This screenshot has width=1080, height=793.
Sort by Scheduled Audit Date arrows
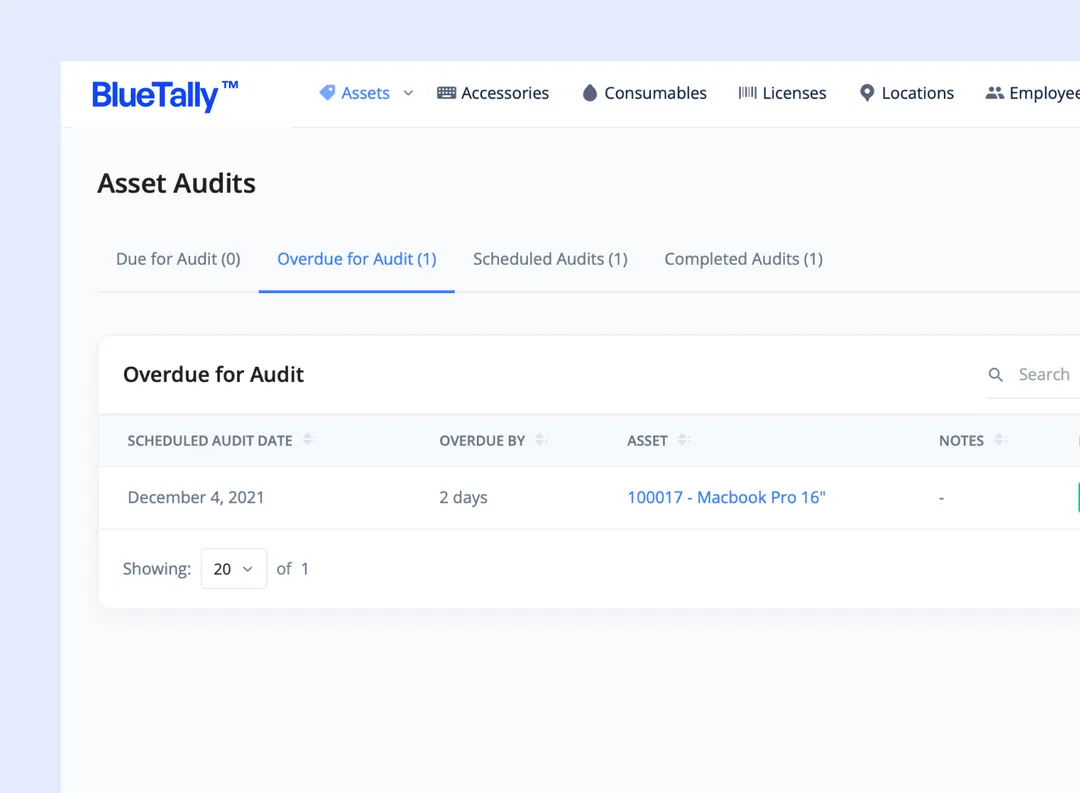point(309,439)
